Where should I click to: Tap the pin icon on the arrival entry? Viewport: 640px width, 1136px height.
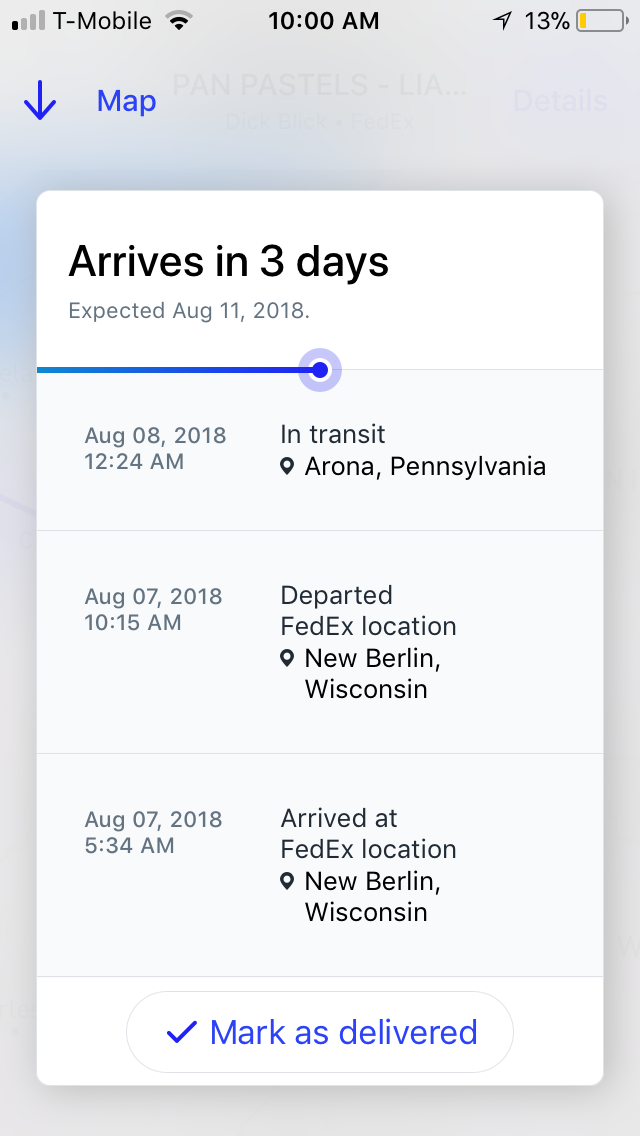click(287, 881)
